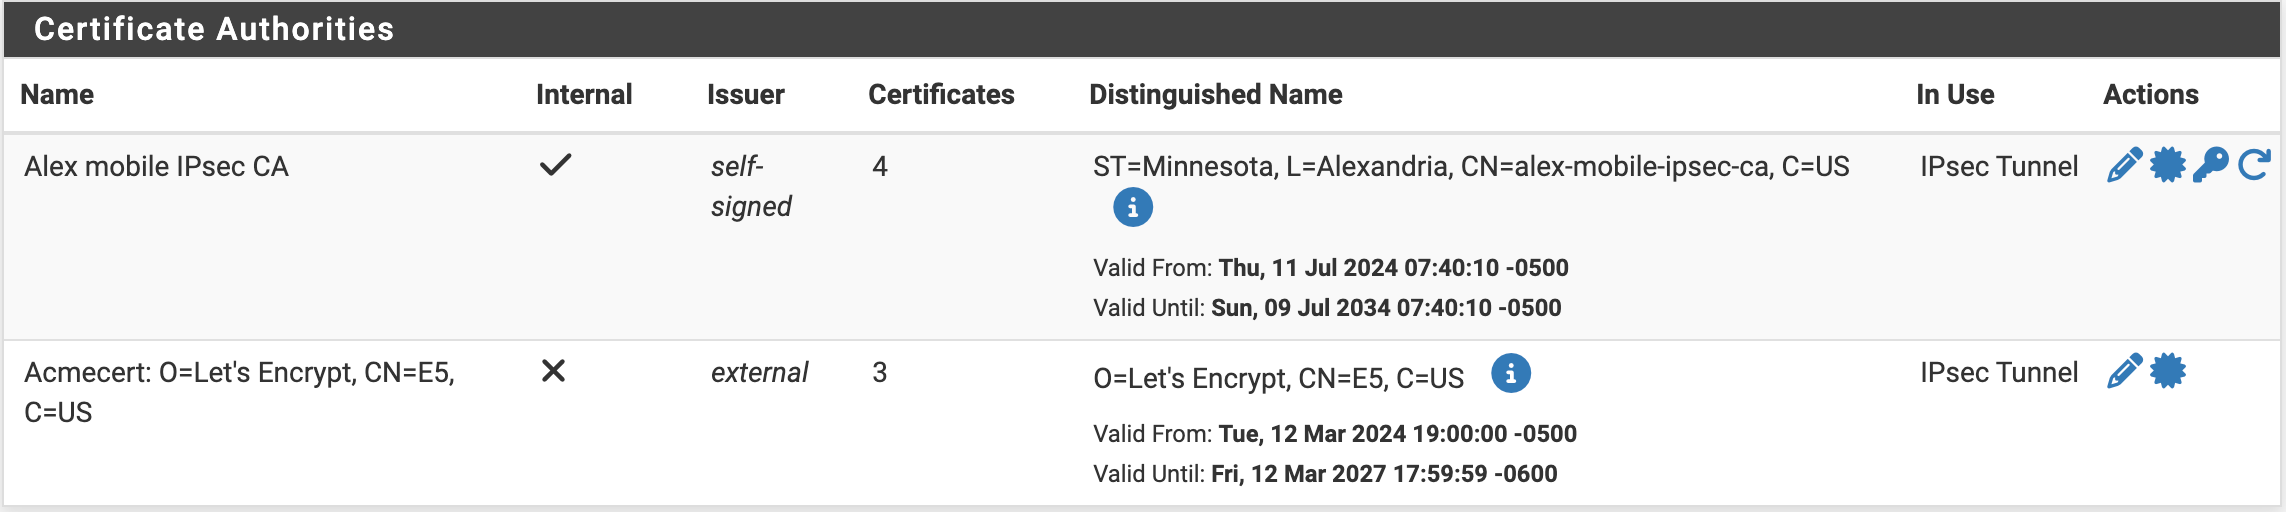
Task: Click the Certificate Authorities panel title
Action: 214,29
